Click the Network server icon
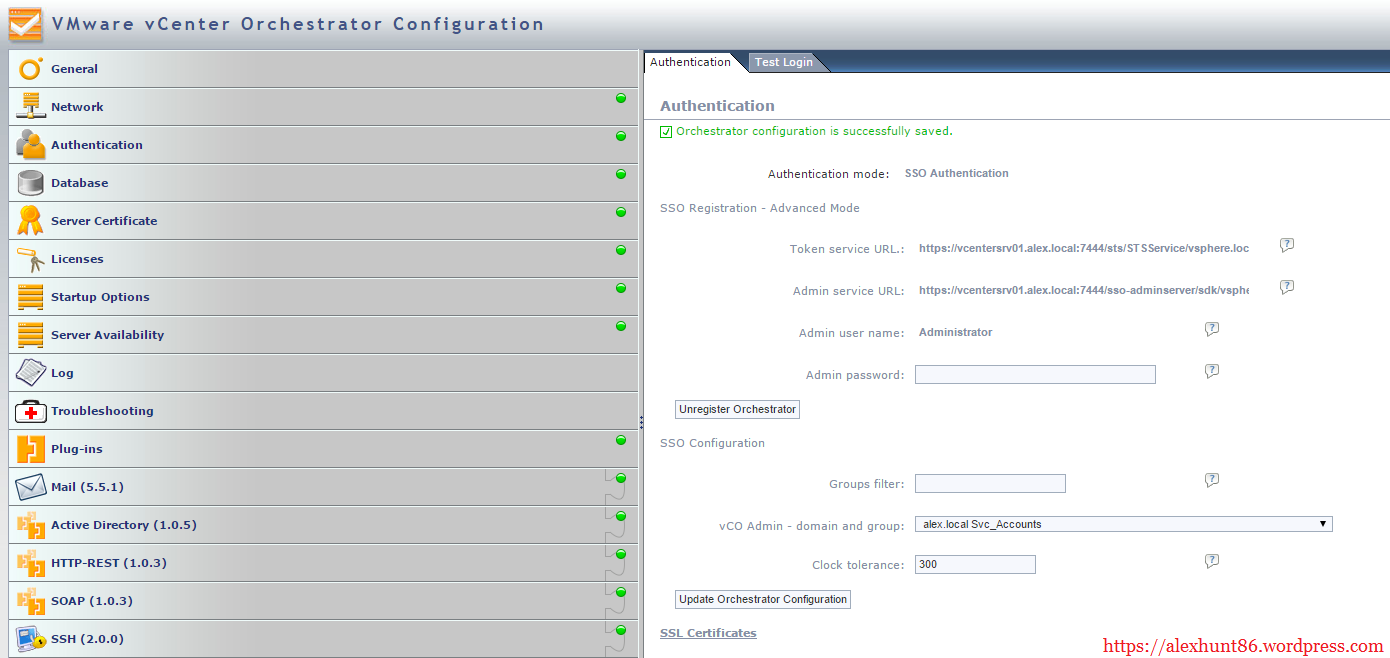 point(31,107)
